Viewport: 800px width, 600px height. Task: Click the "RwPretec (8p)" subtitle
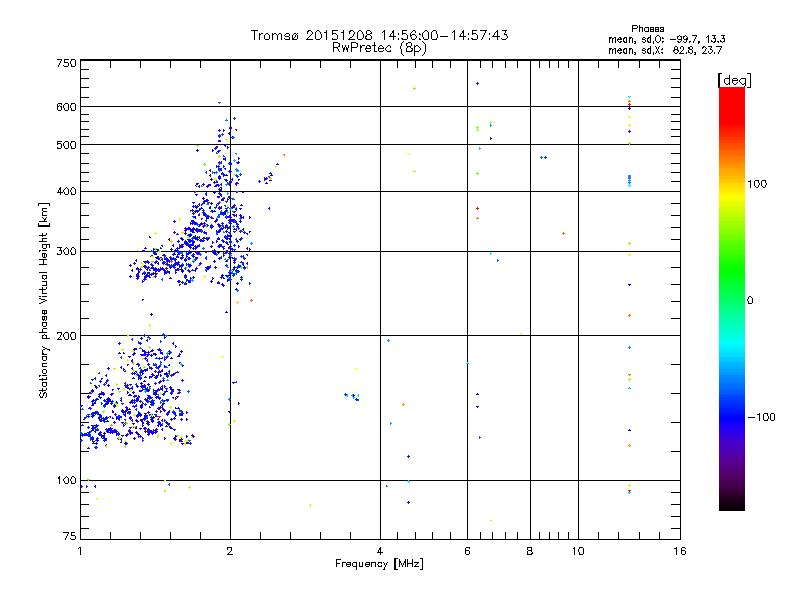click(379, 48)
